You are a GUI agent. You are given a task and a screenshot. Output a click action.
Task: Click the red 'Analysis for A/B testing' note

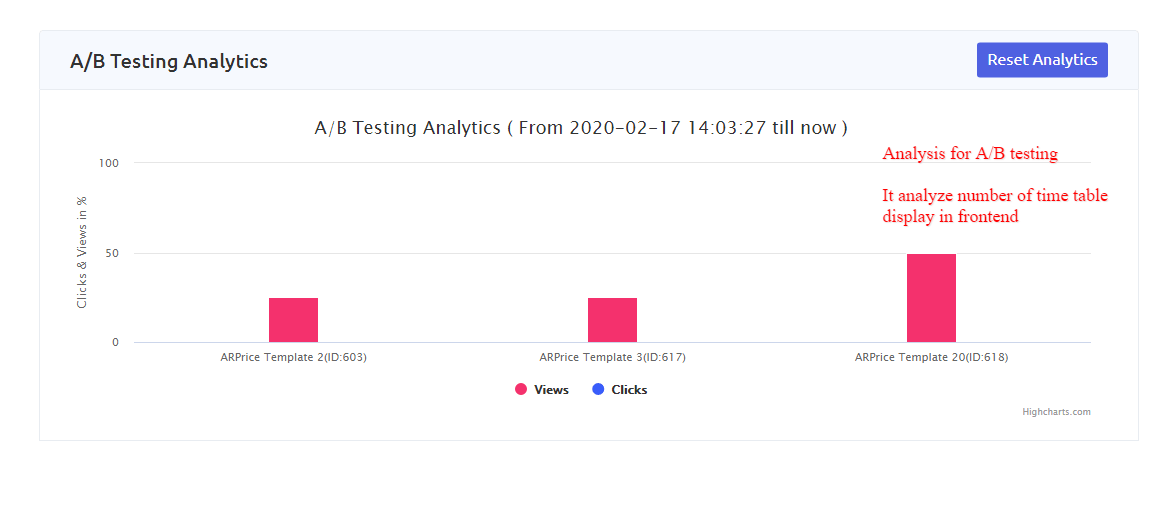click(970, 154)
